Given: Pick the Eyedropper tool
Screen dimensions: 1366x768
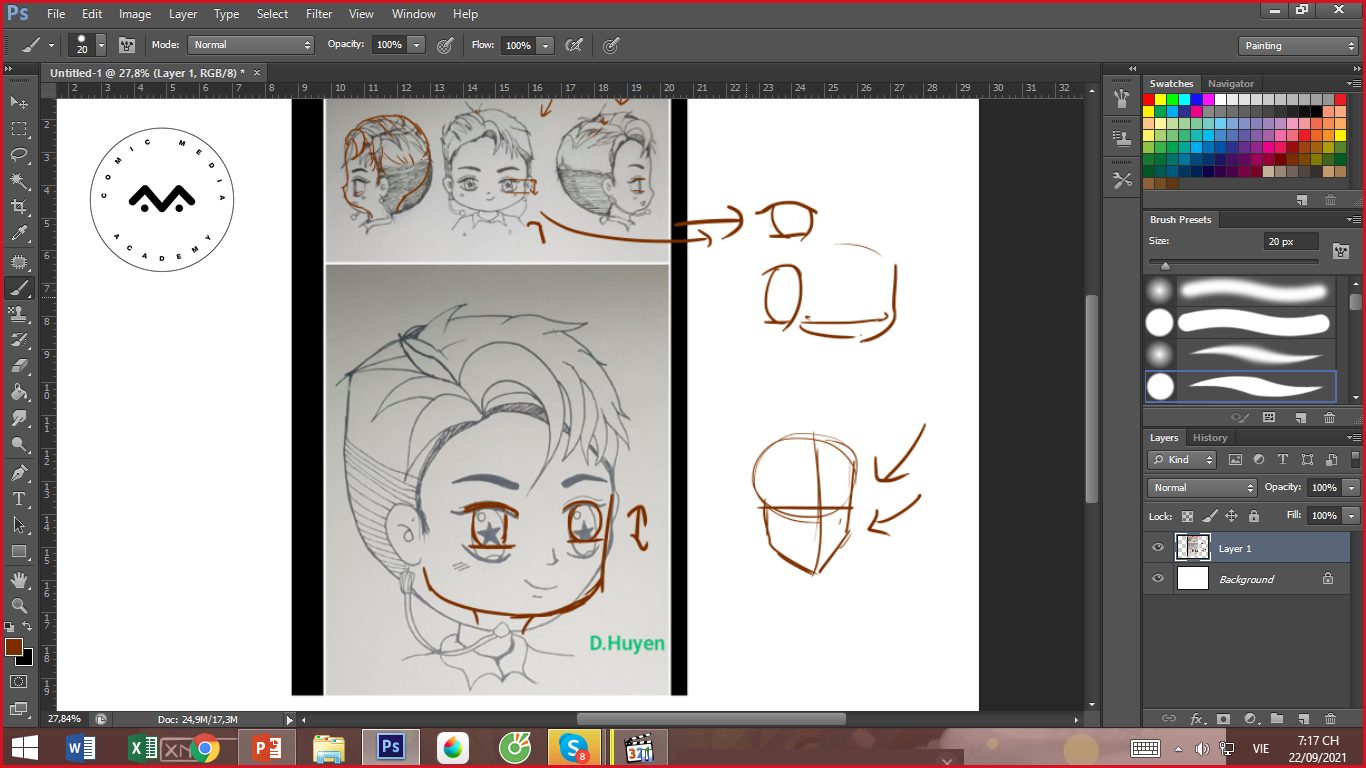Looking at the screenshot, I should click(19, 234).
